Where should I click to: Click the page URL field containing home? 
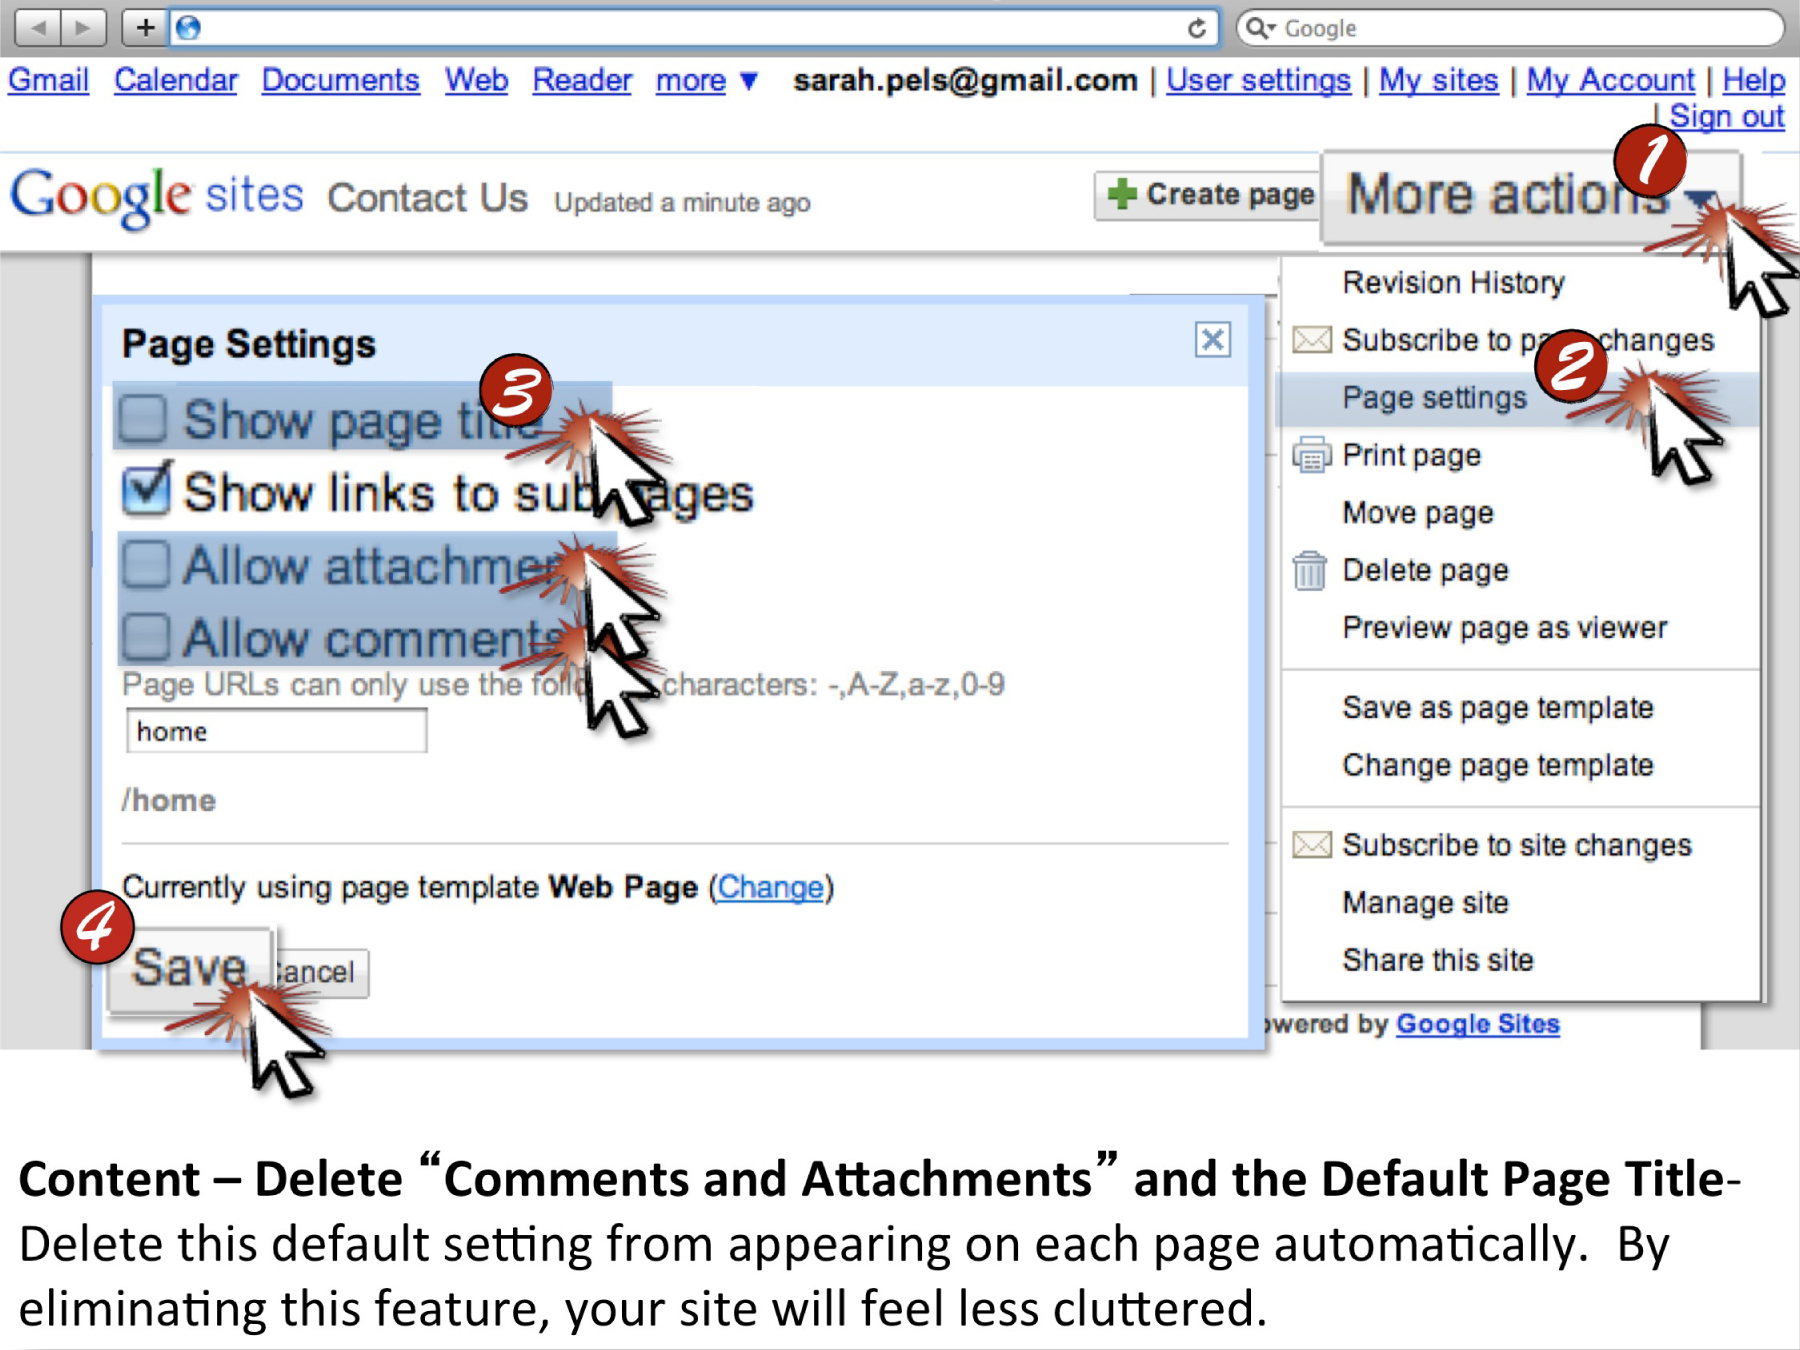[276, 731]
